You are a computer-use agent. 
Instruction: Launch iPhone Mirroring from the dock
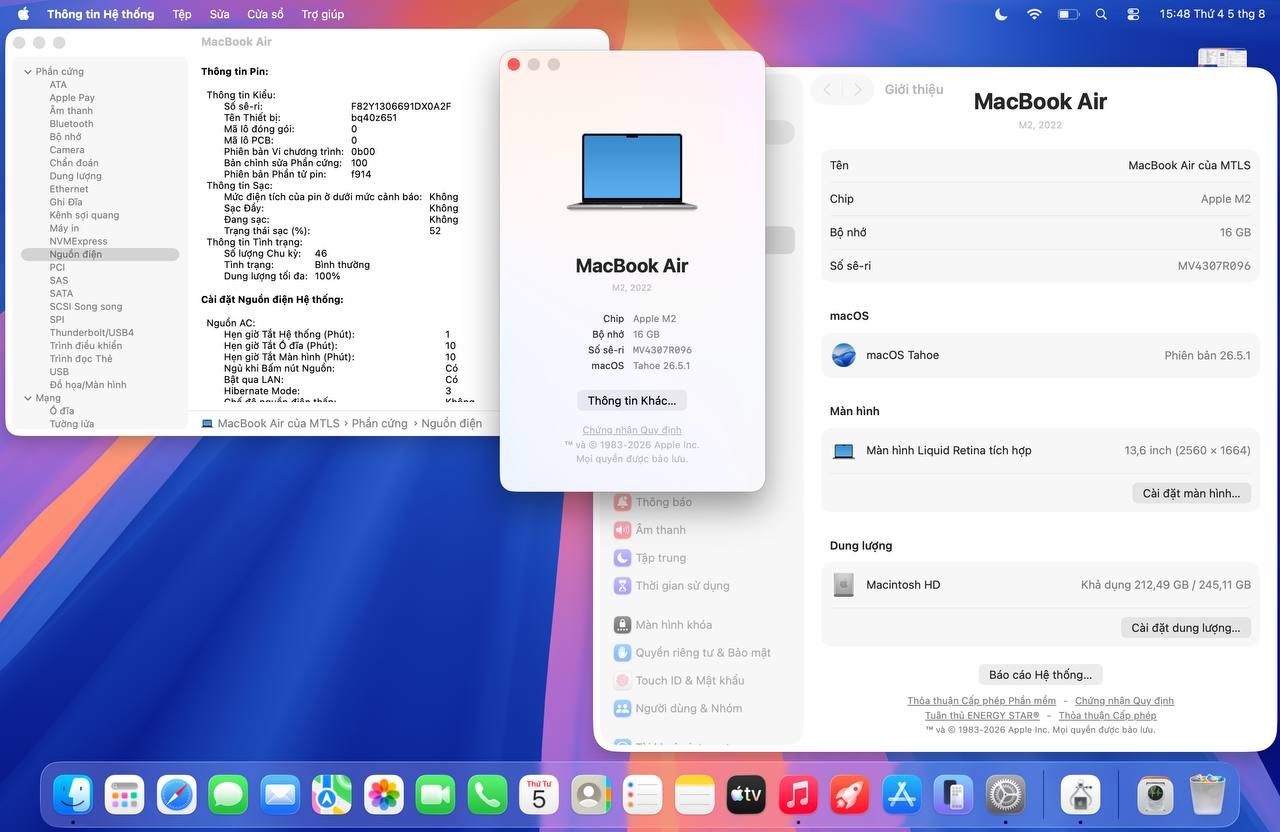[x=953, y=795]
